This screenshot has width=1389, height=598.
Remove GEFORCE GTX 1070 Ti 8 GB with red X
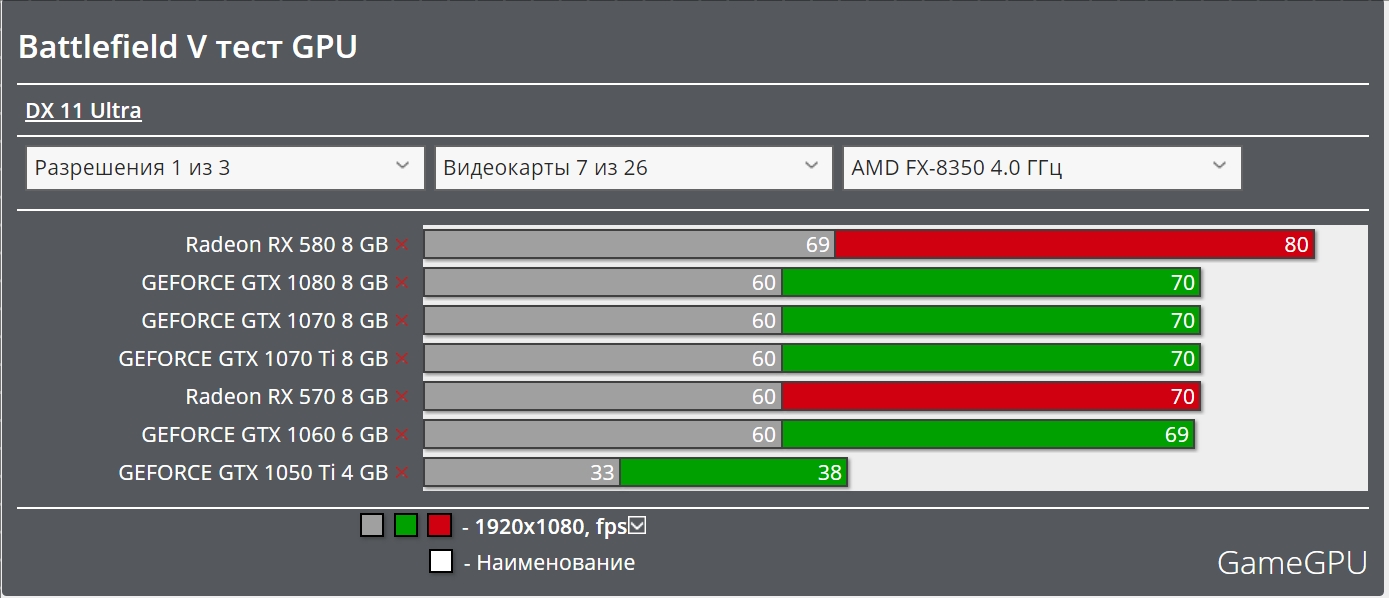(402, 359)
